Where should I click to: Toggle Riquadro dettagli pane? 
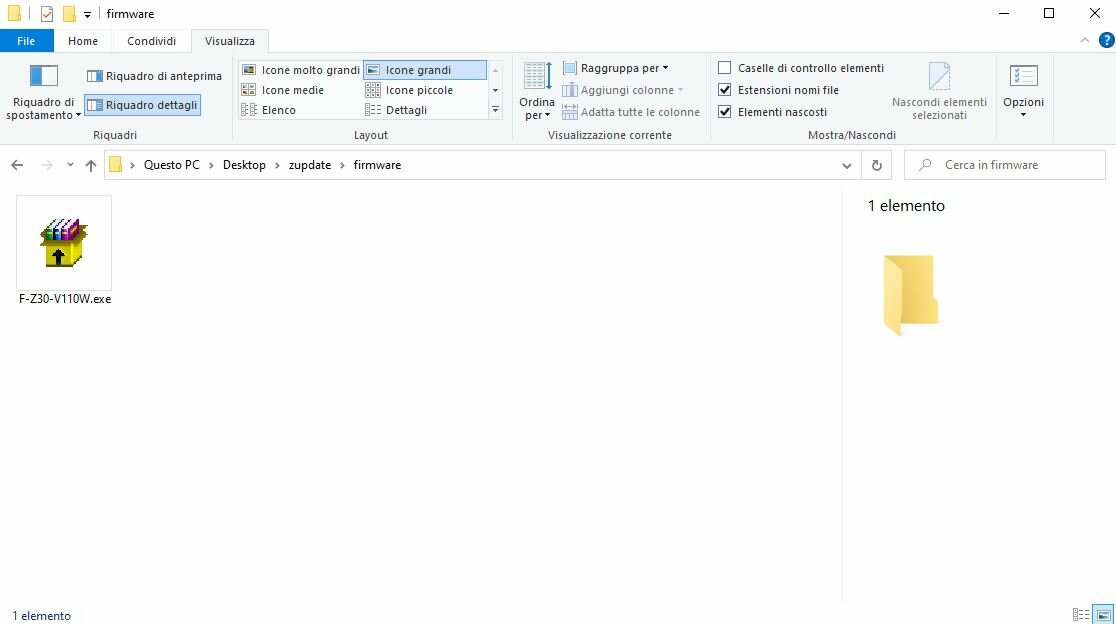(x=142, y=105)
